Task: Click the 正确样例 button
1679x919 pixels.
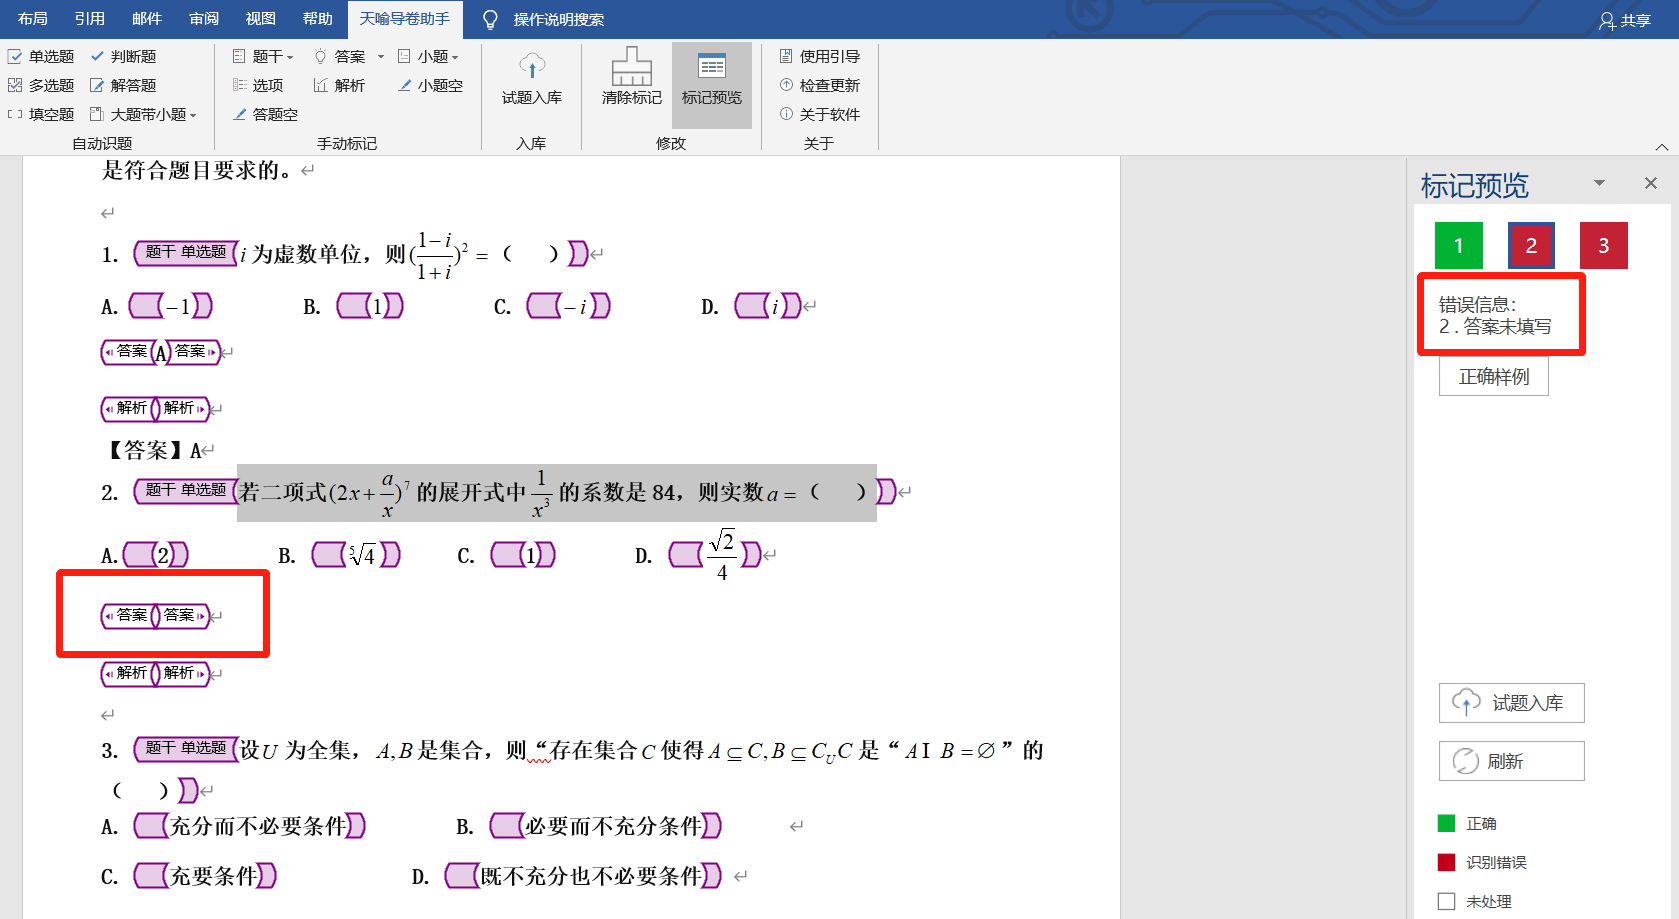Action: [1493, 377]
